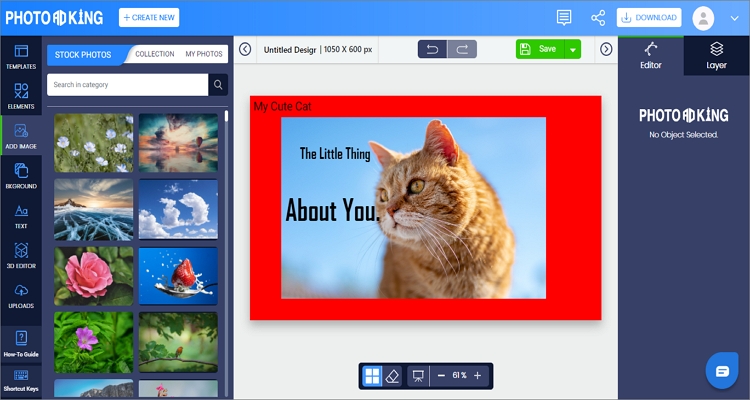The width and height of the screenshot is (750, 400).
Task: Select the pink rose stock photo
Action: pos(94,276)
